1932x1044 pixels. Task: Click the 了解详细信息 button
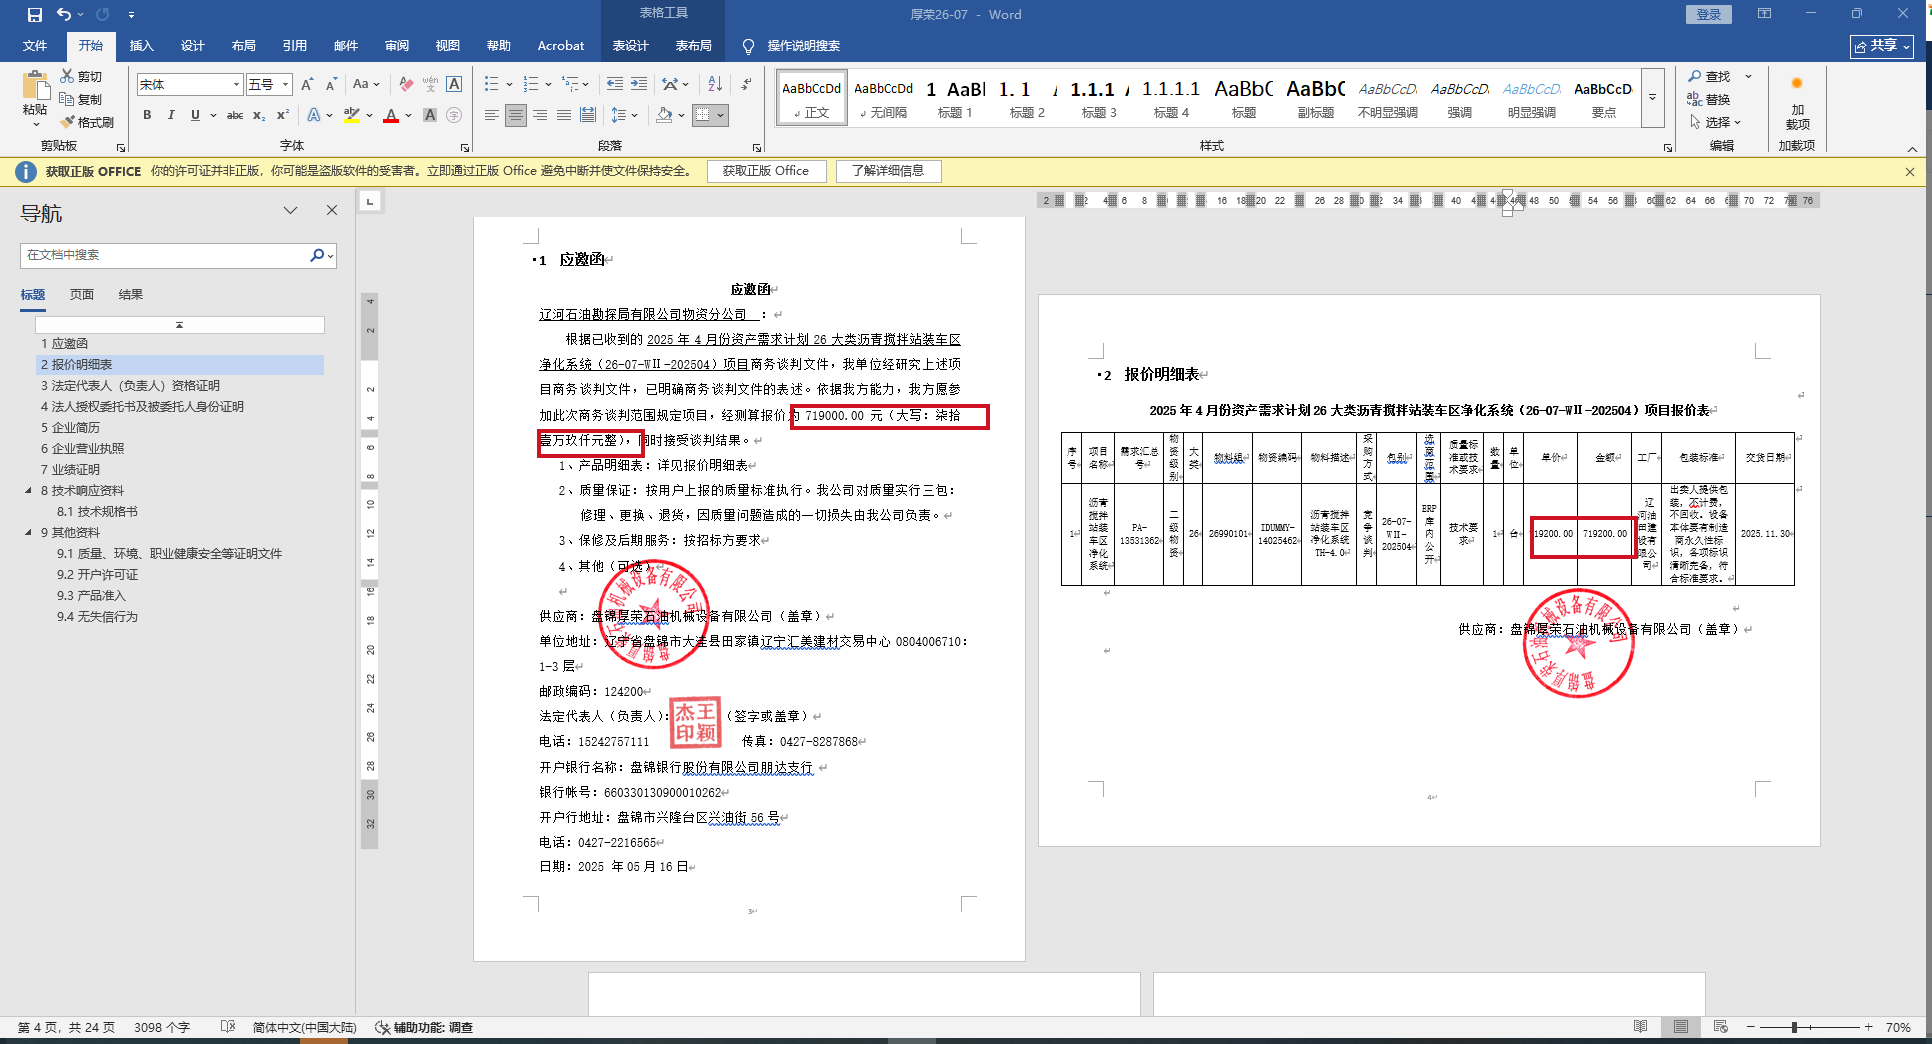[x=888, y=171]
